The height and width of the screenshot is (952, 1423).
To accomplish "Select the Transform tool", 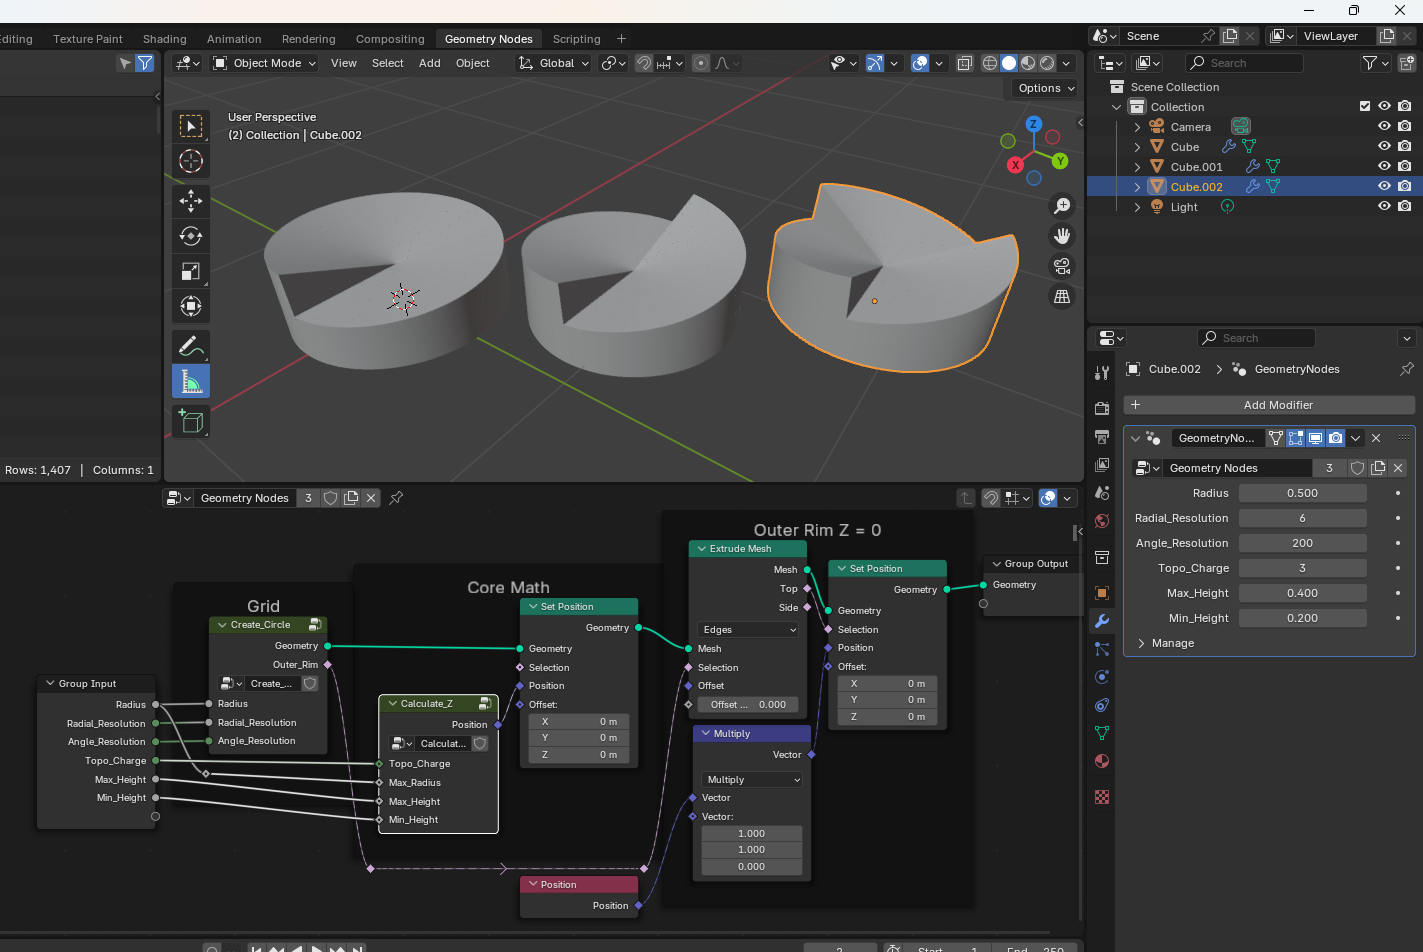I will tap(190, 306).
